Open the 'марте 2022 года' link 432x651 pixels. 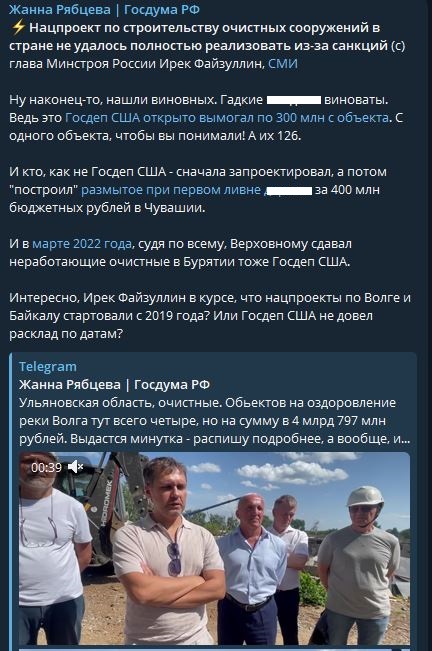82,244
